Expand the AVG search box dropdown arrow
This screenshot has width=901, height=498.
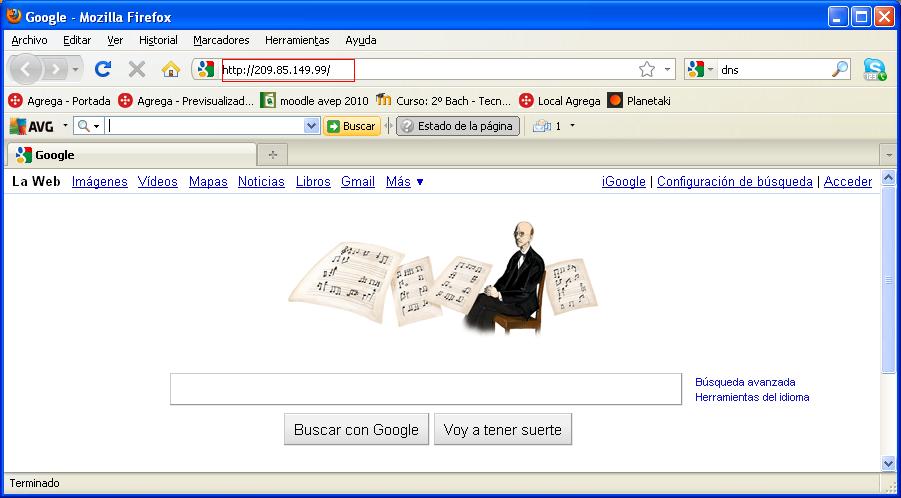(311, 126)
